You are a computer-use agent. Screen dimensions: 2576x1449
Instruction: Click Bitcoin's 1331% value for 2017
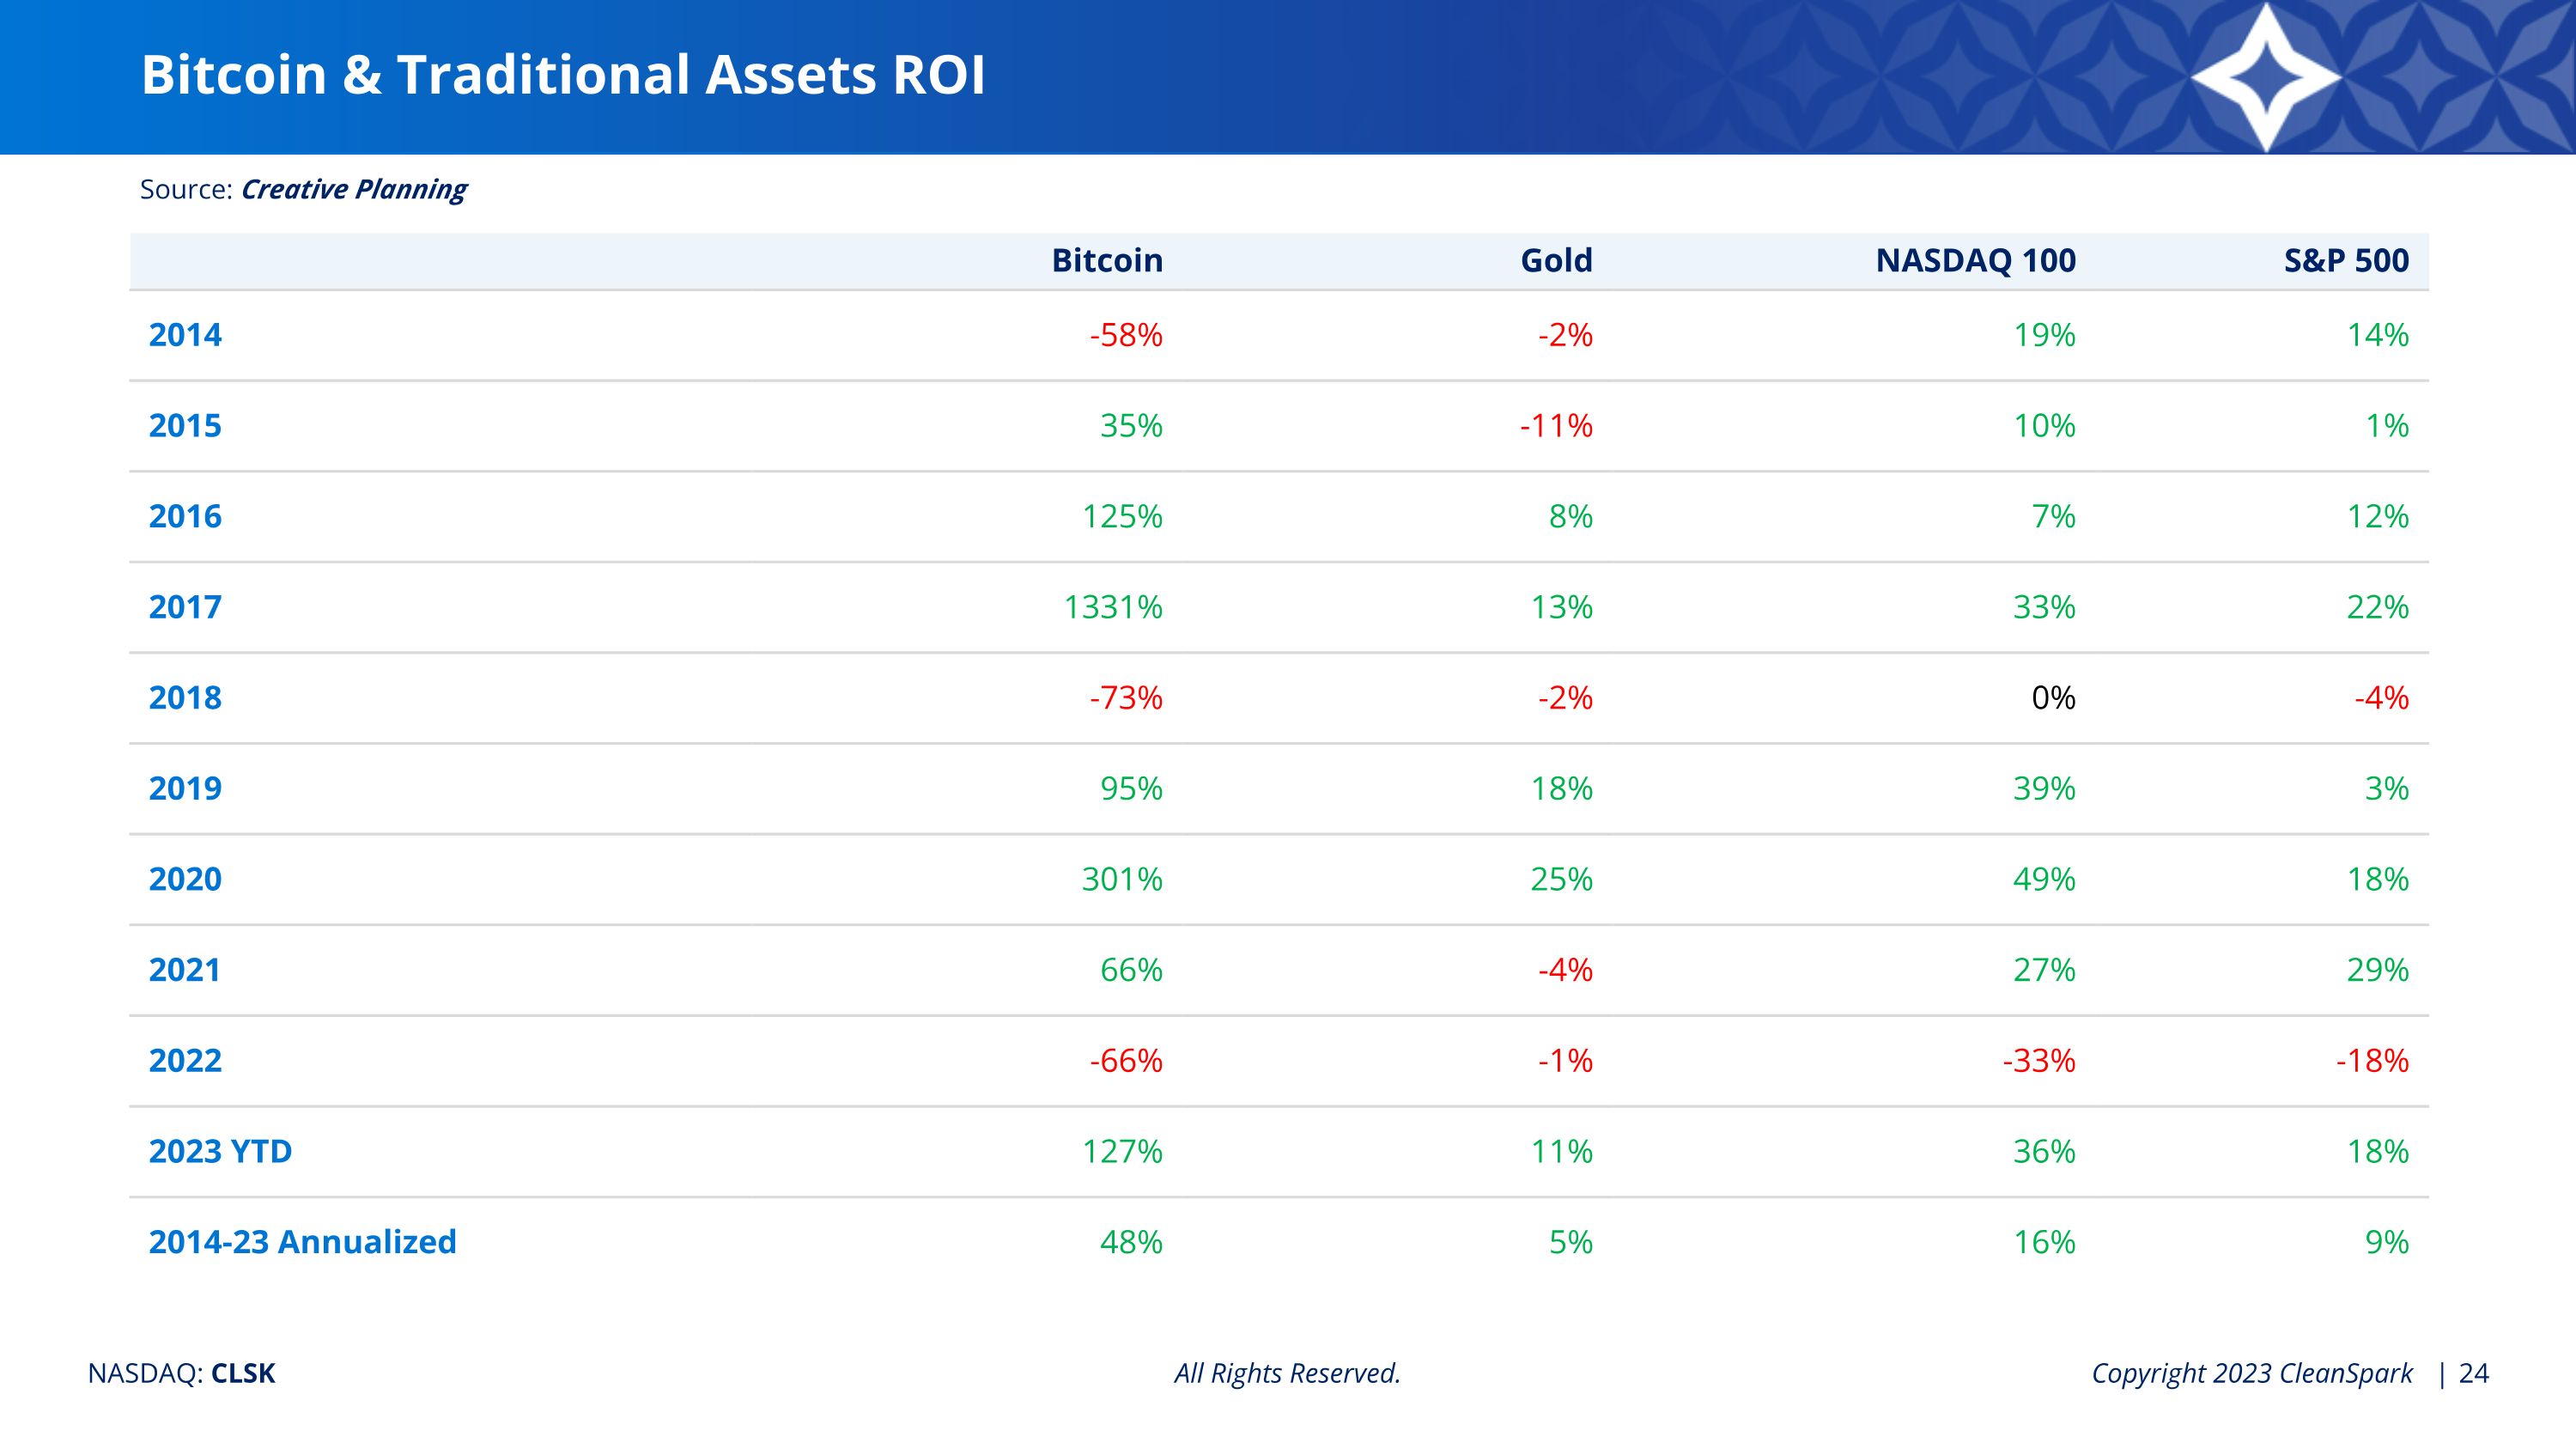(1113, 607)
